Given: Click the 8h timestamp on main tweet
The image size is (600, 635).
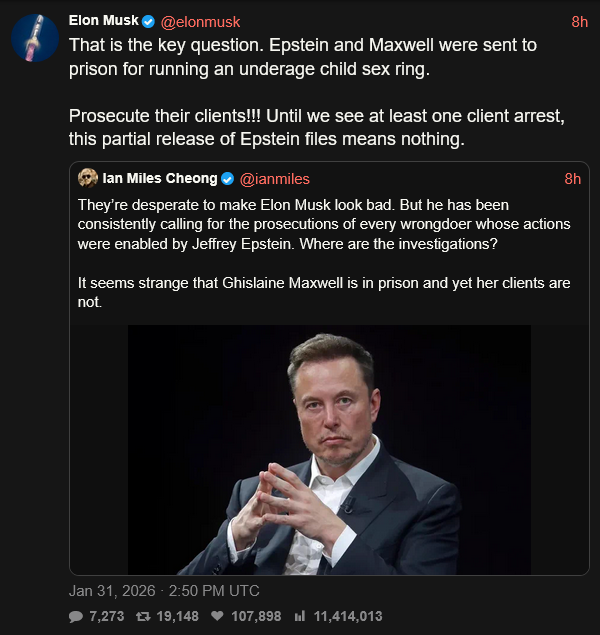Looking at the screenshot, I should [579, 21].
